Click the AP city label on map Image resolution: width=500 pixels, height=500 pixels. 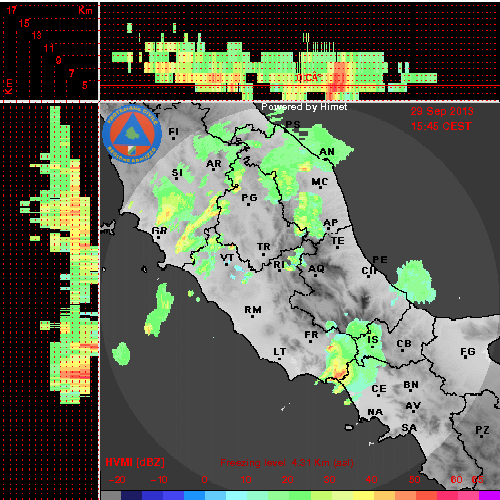coord(331,223)
